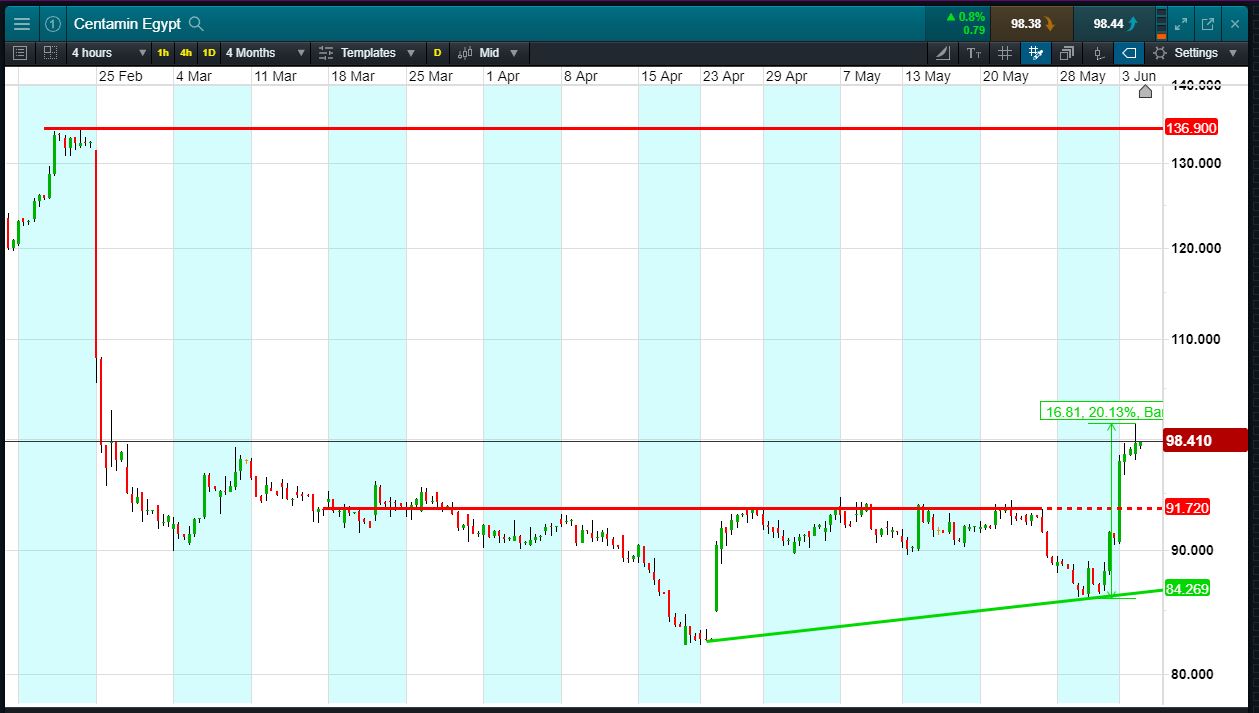Open the Templates dropdown
The width and height of the screenshot is (1259, 713).
click(366, 53)
